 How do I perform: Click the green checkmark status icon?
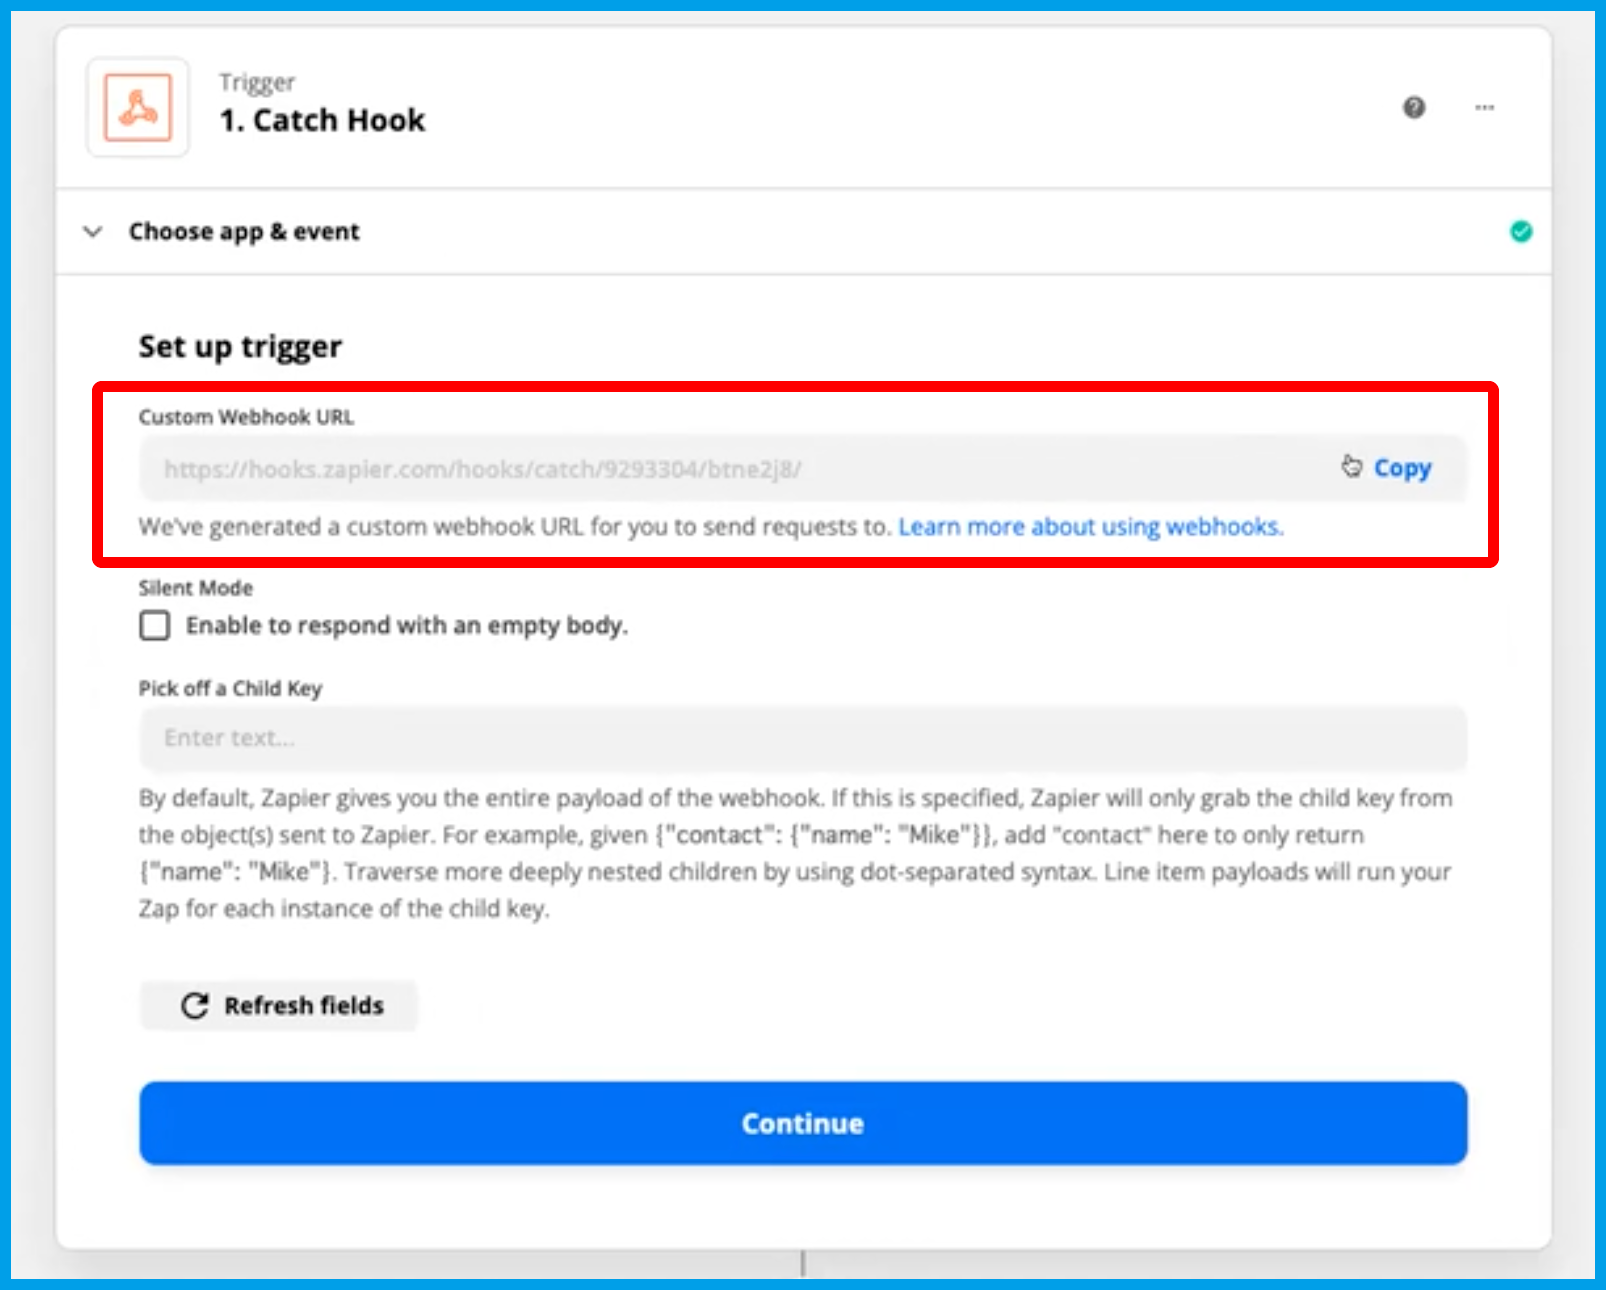tap(1520, 232)
